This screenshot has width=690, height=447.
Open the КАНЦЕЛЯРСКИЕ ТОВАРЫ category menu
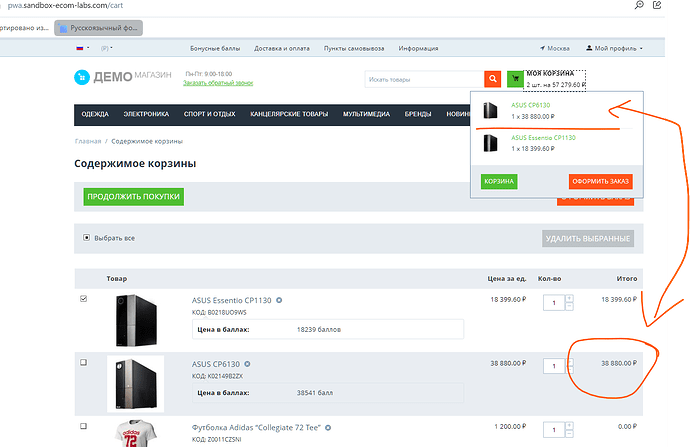291,115
